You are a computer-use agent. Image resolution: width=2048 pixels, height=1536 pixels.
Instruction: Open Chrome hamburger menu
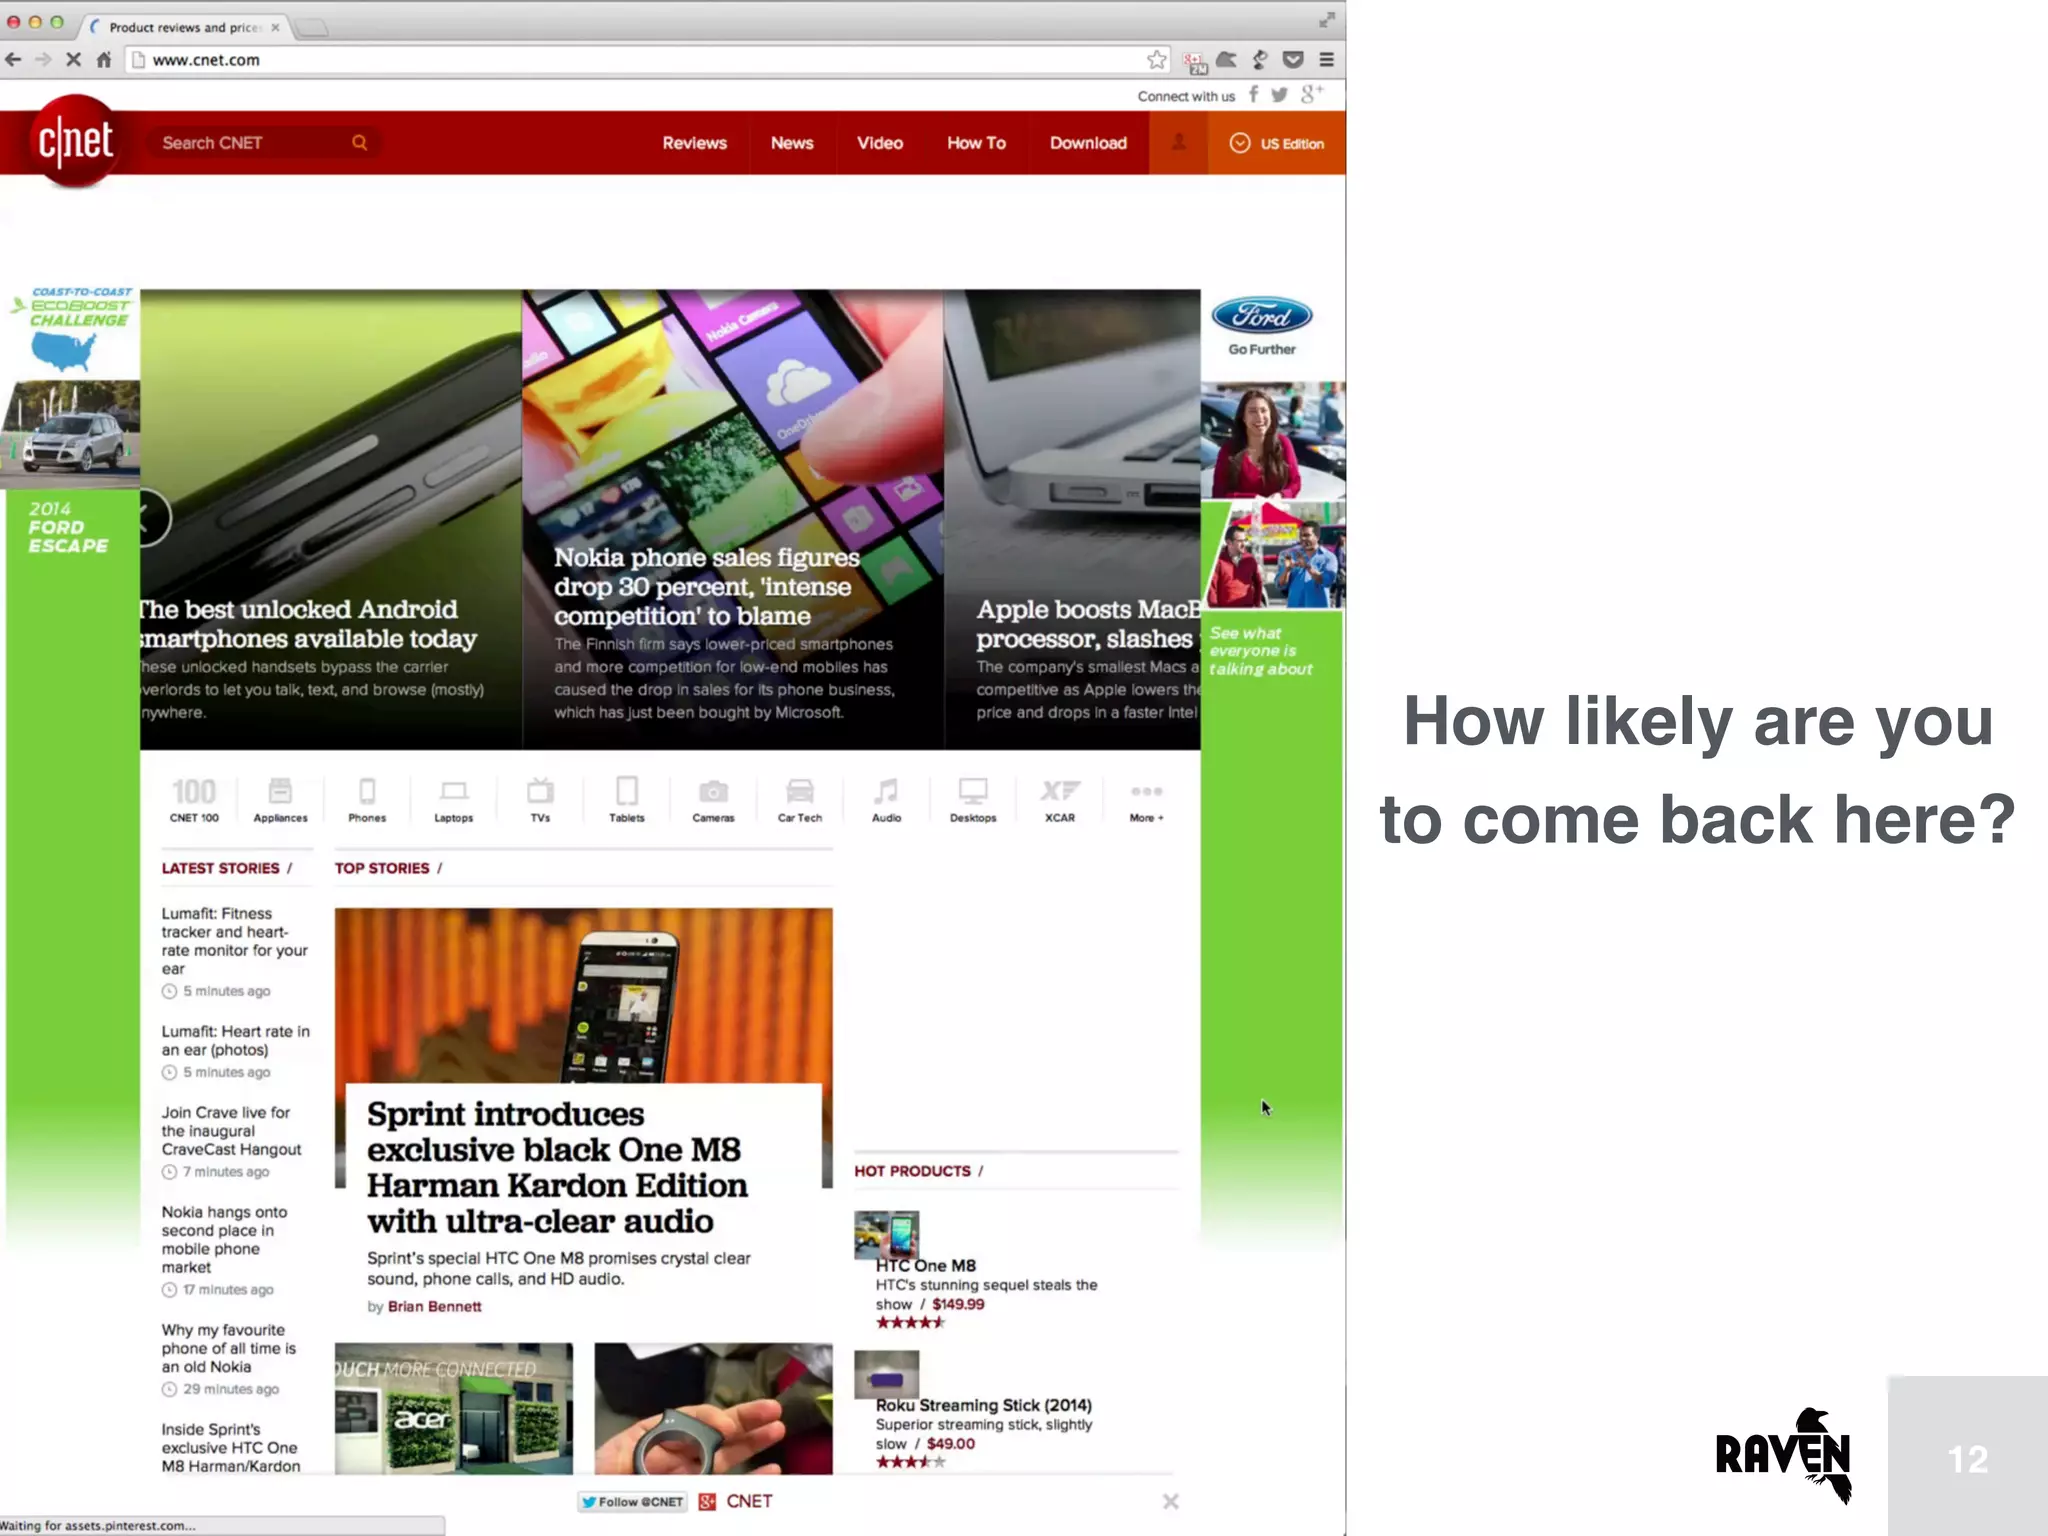click(1326, 60)
